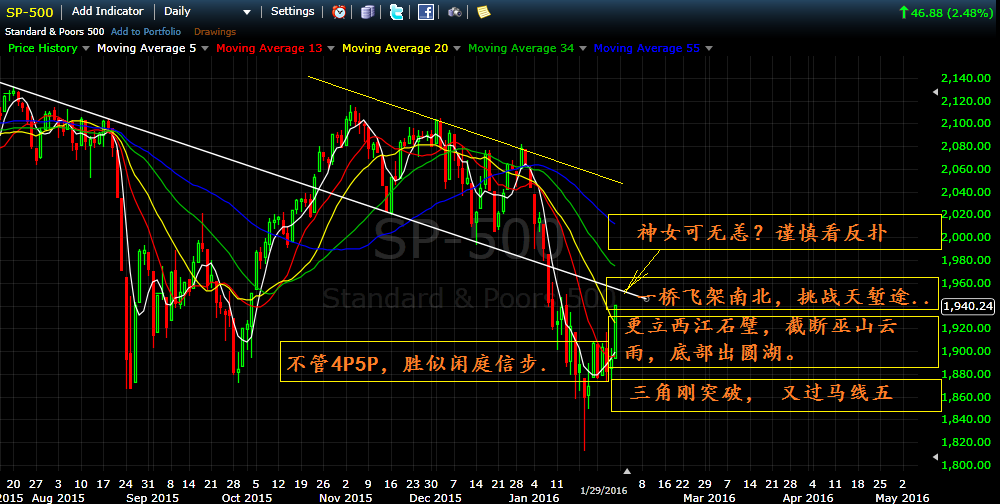Viewport: 1000px width, 504px height.
Task: Click the Moving Average 20 label
Action: pyautogui.click(x=395, y=48)
